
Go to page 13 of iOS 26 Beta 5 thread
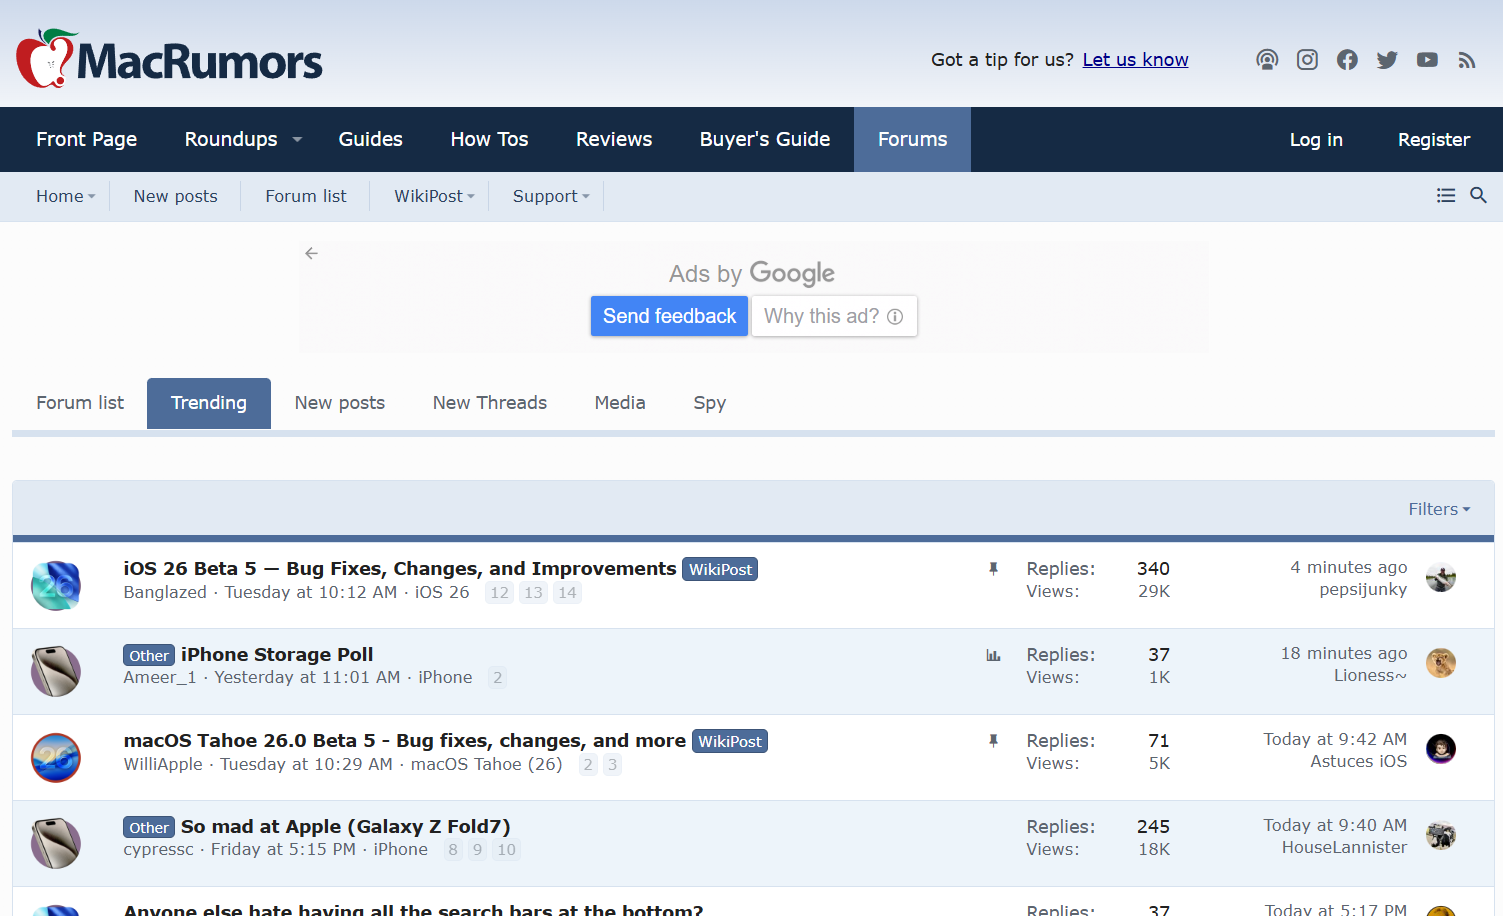(533, 593)
